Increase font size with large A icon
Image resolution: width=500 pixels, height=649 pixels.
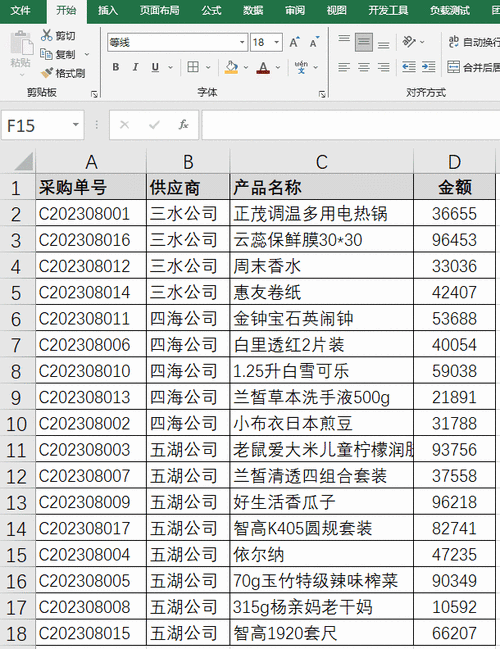click(x=294, y=42)
